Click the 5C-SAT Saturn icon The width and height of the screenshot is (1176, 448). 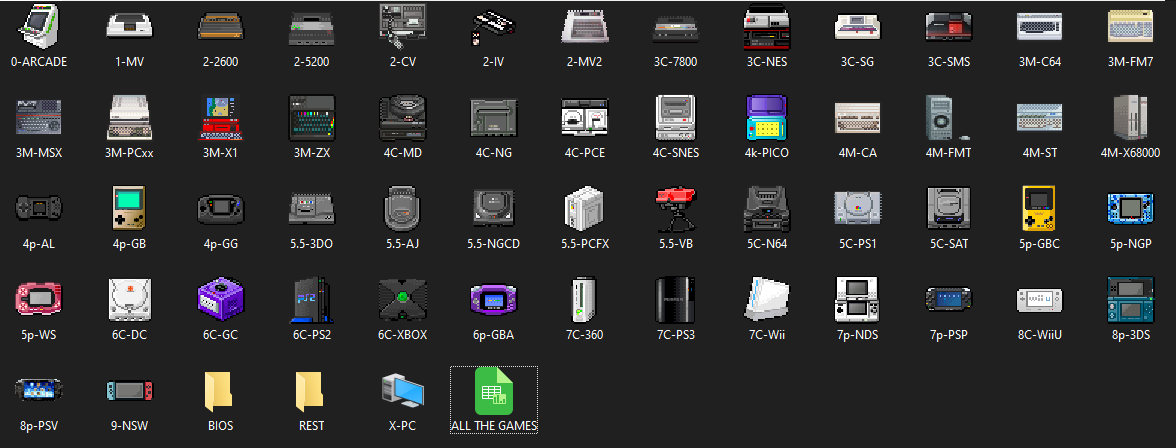948,209
